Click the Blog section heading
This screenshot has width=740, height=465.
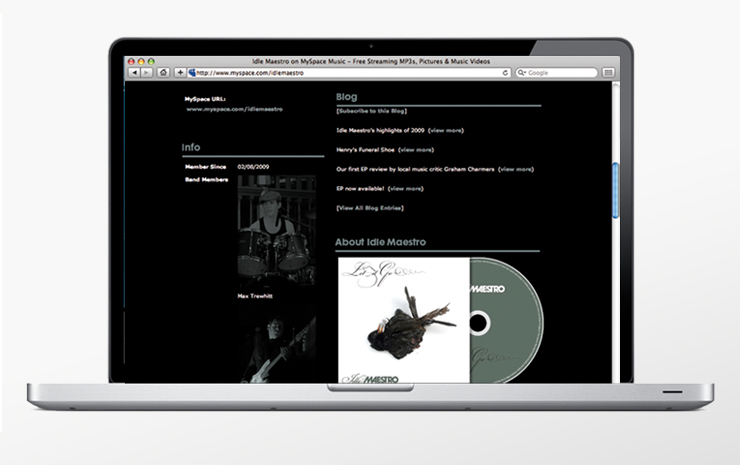coord(346,97)
